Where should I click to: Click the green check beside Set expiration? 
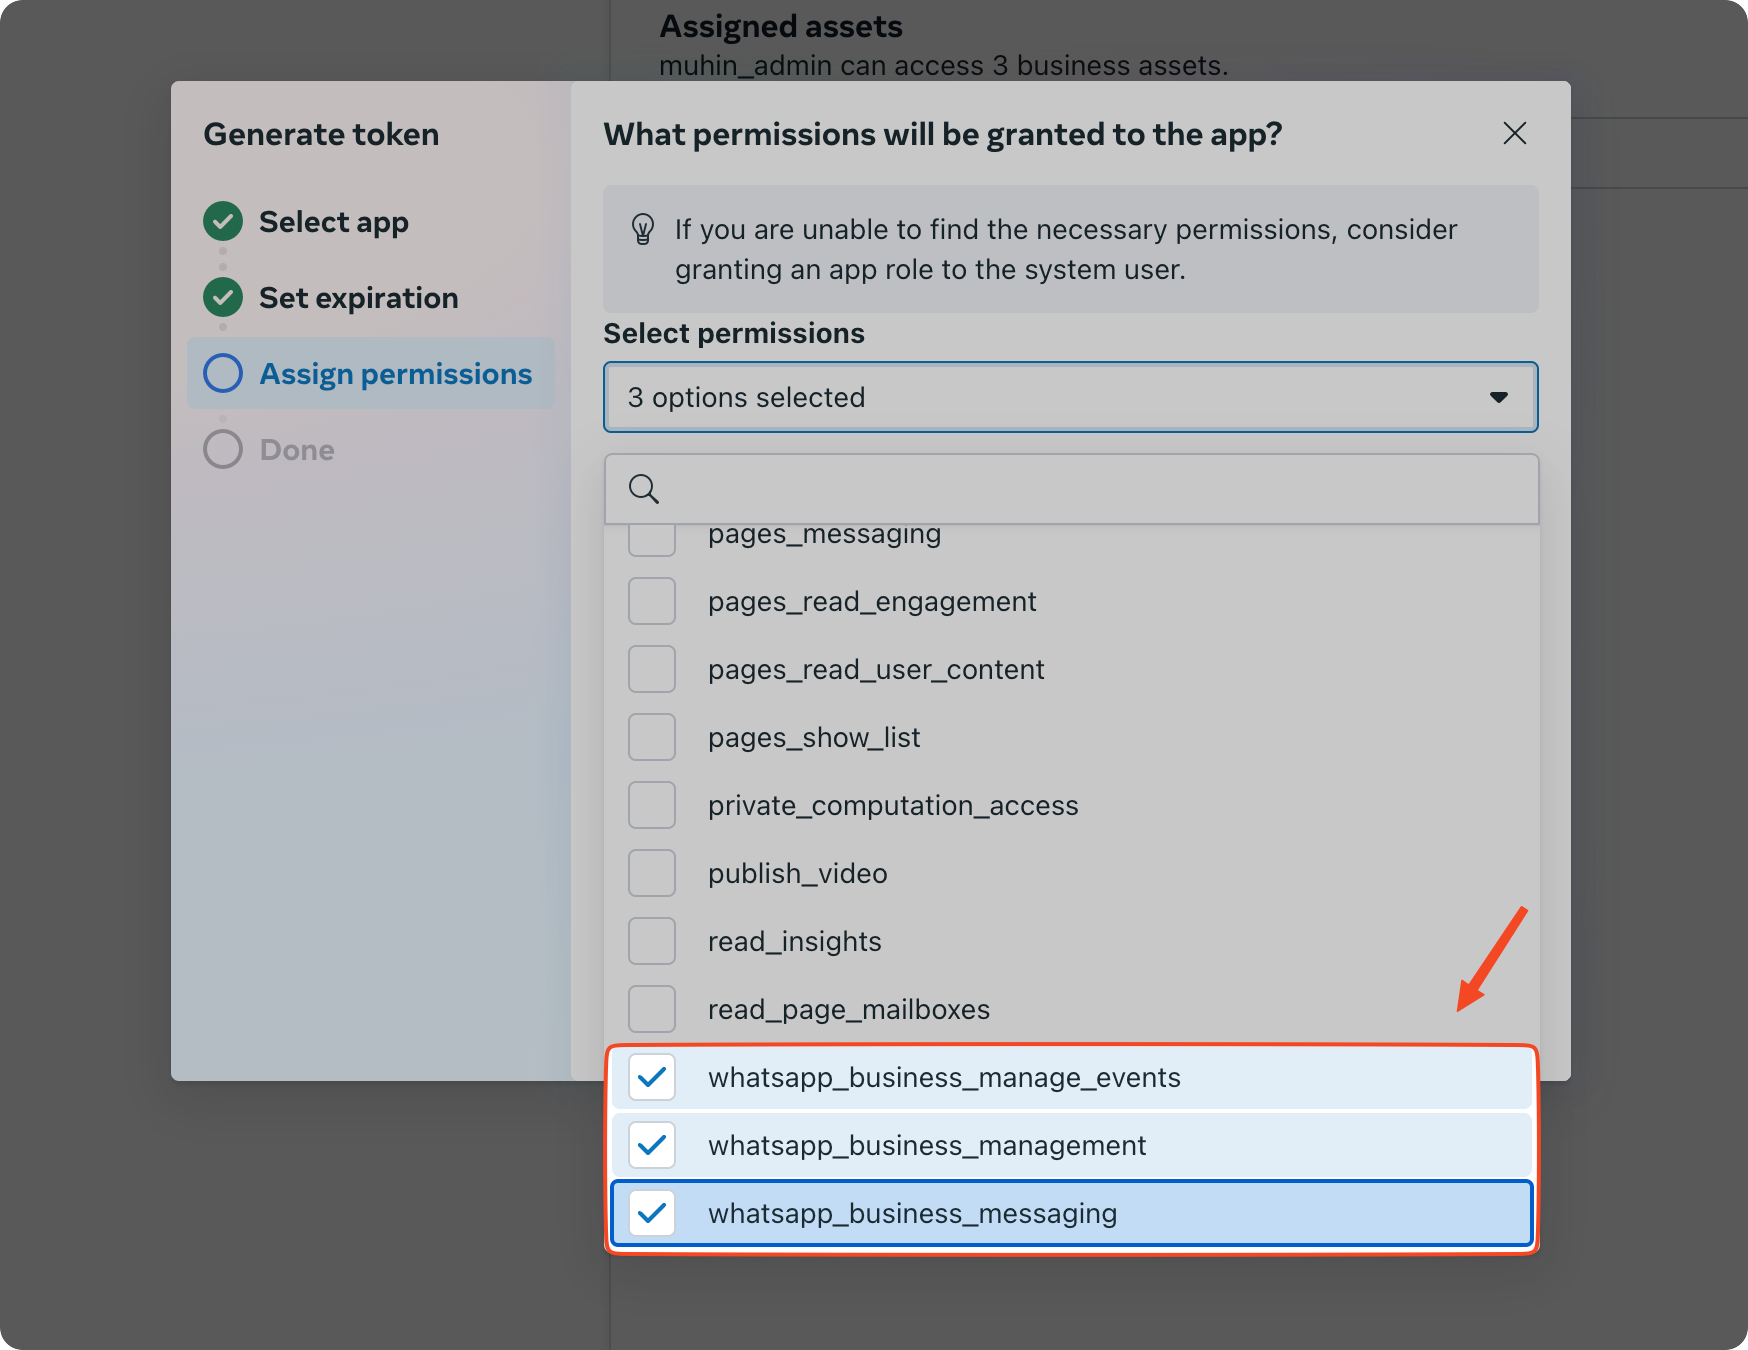[223, 297]
